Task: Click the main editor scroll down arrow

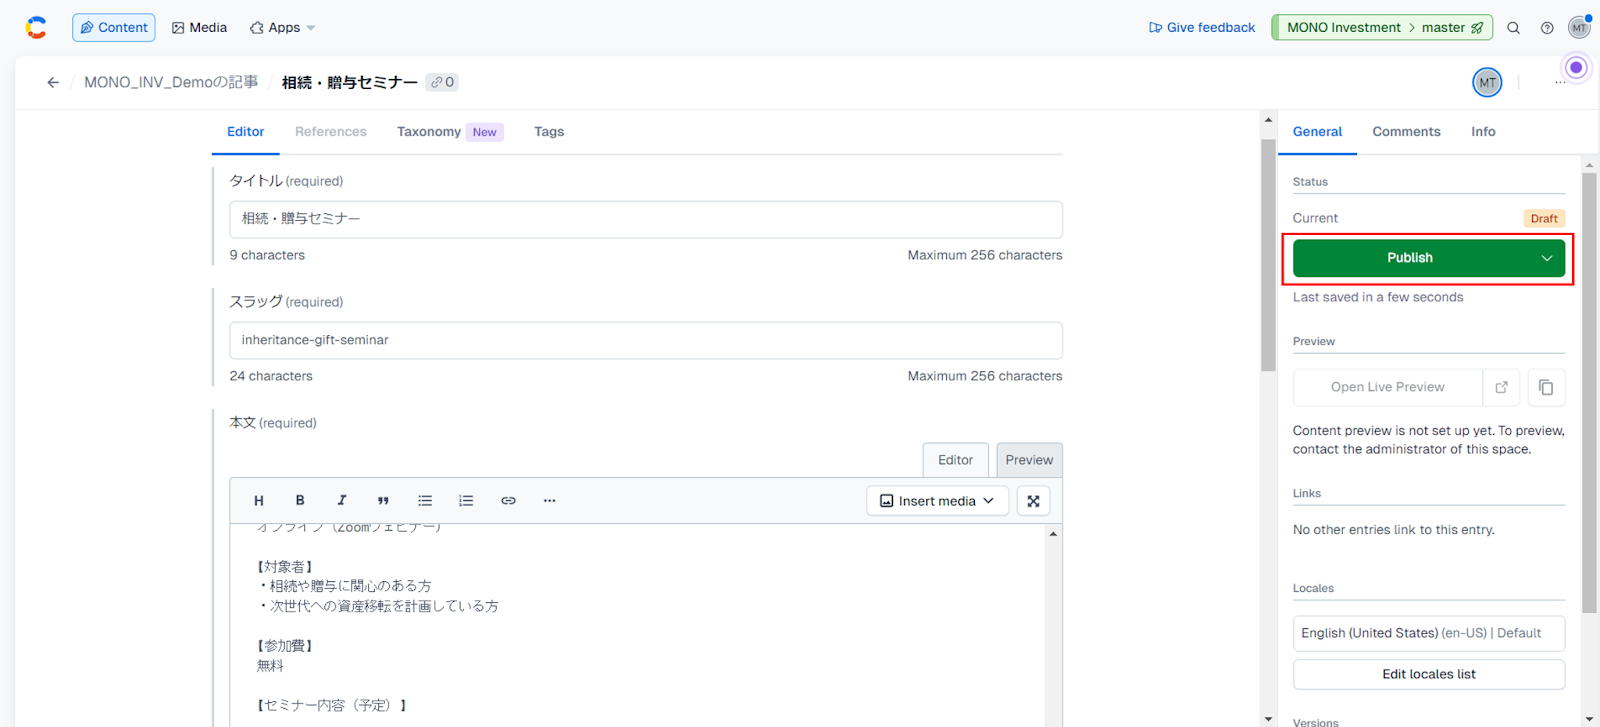Action: tap(1268, 718)
